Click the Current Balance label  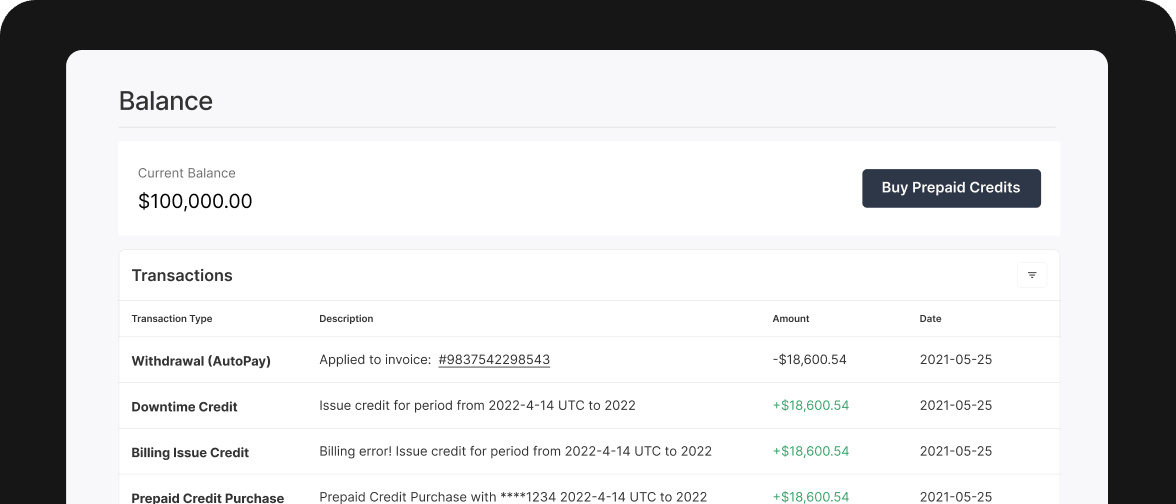(187, 173)
